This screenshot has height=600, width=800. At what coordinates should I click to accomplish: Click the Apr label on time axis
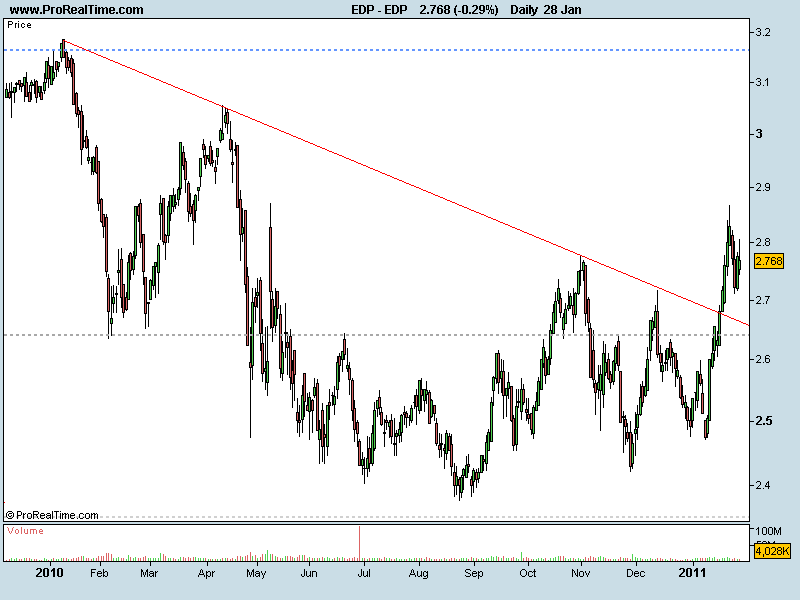[x=206, y=573]
